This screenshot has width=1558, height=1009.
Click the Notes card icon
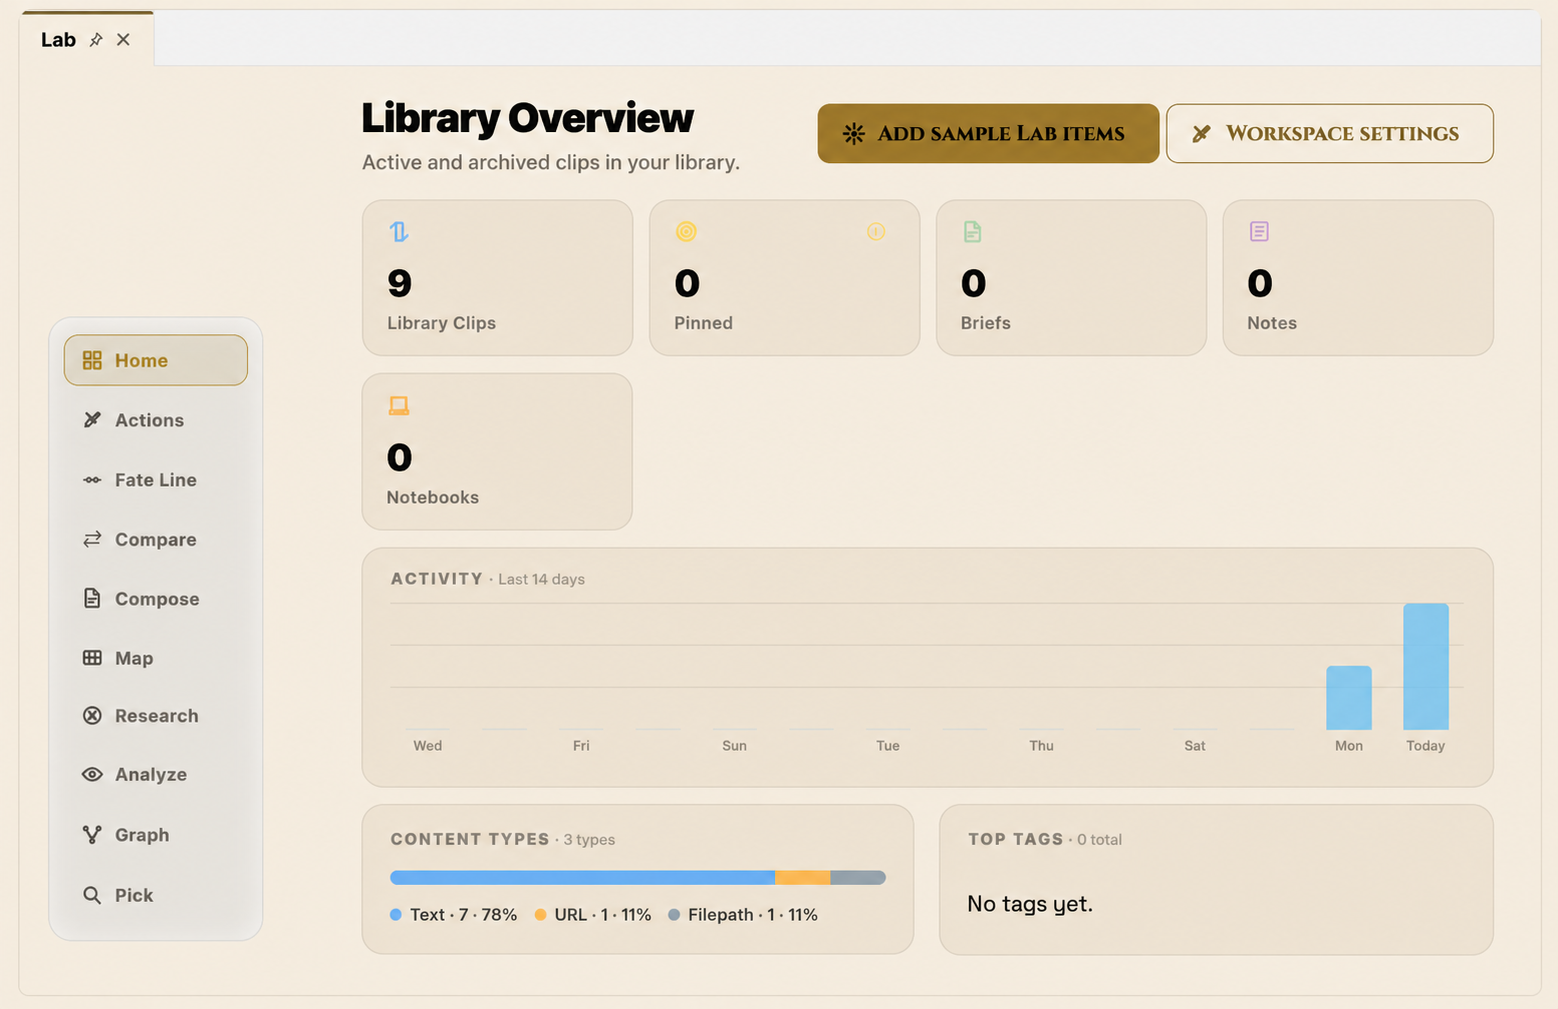(1259, 232)
